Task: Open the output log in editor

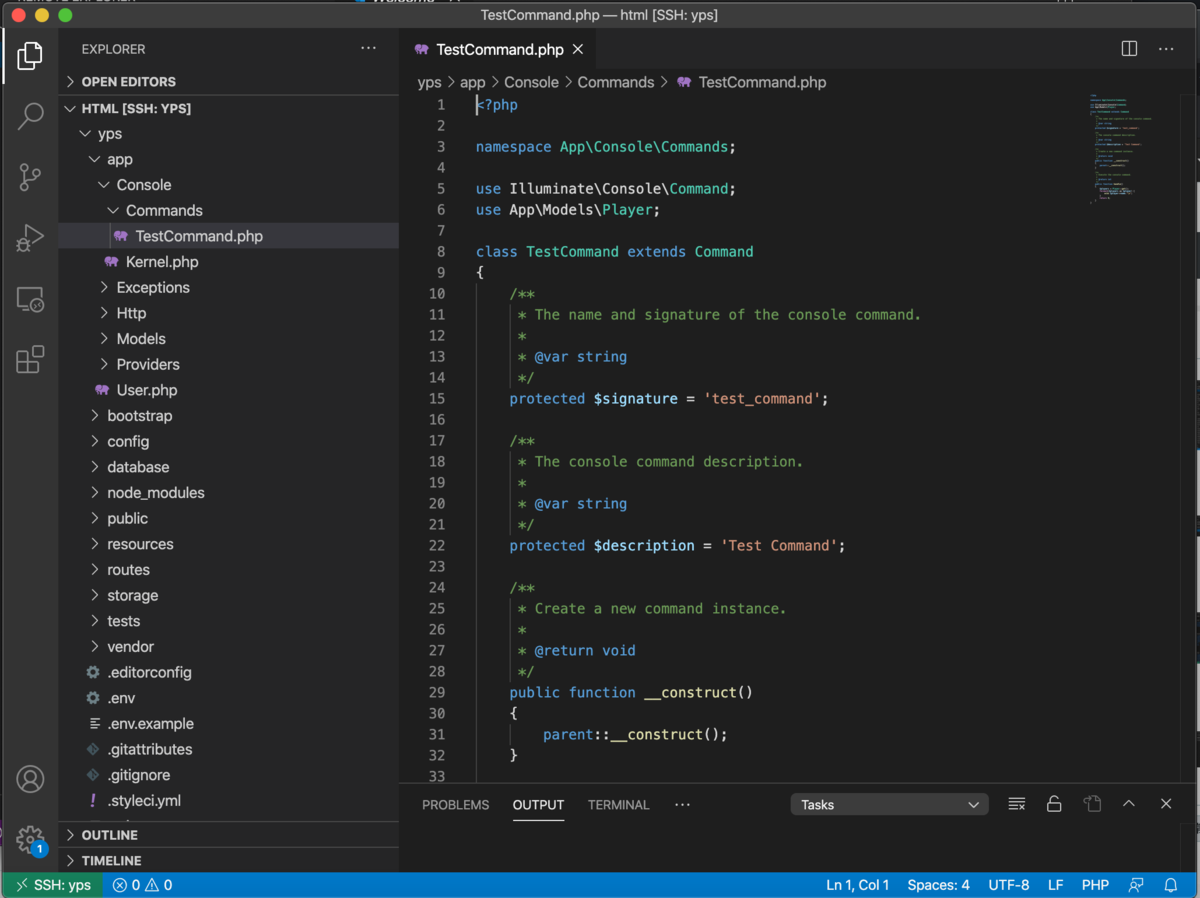Action: click(x=1092, y=804)
